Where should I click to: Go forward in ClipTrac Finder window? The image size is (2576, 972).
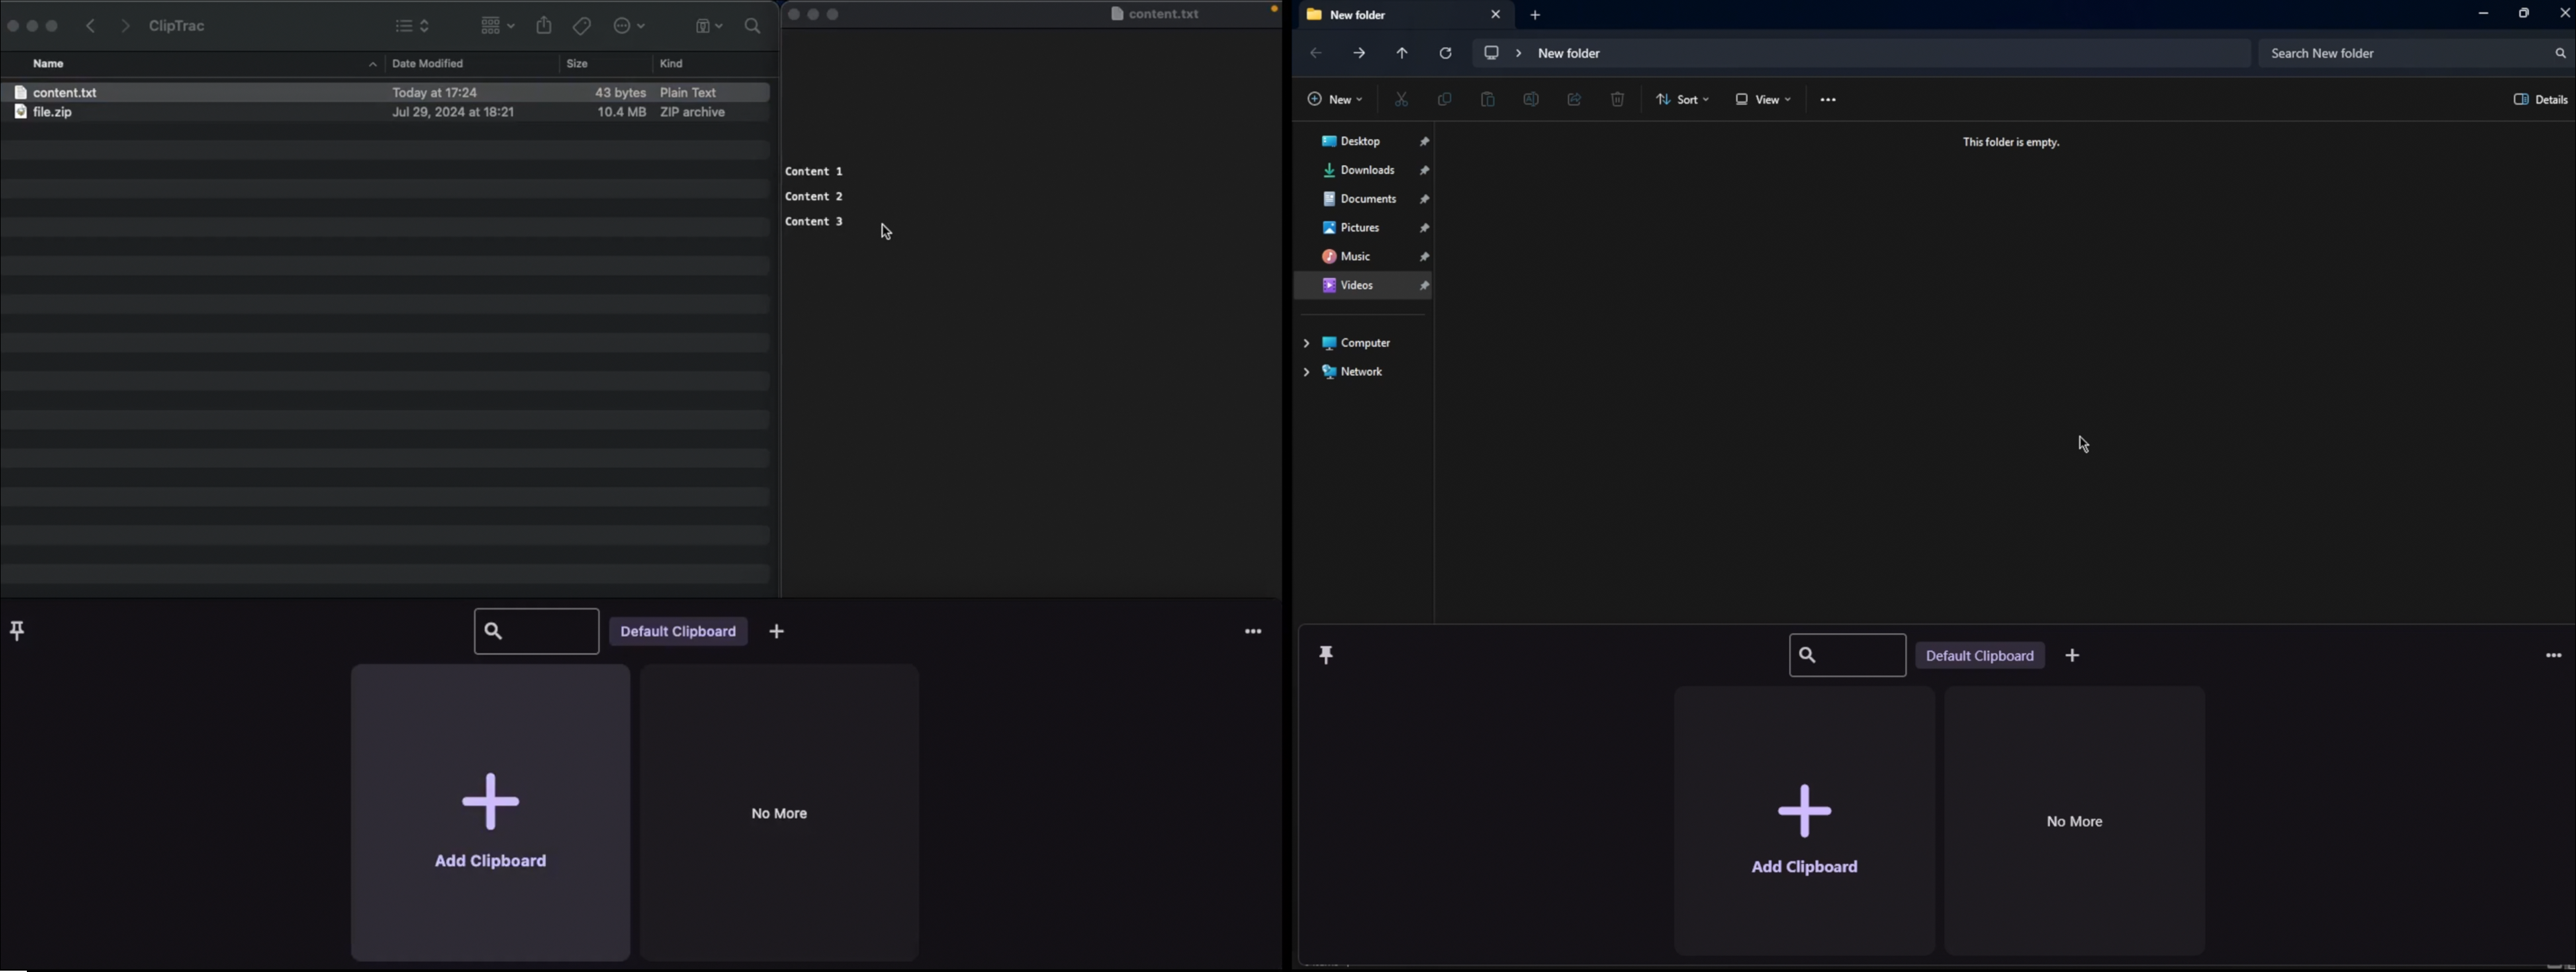pyautogui.click(x=125, y=26)
